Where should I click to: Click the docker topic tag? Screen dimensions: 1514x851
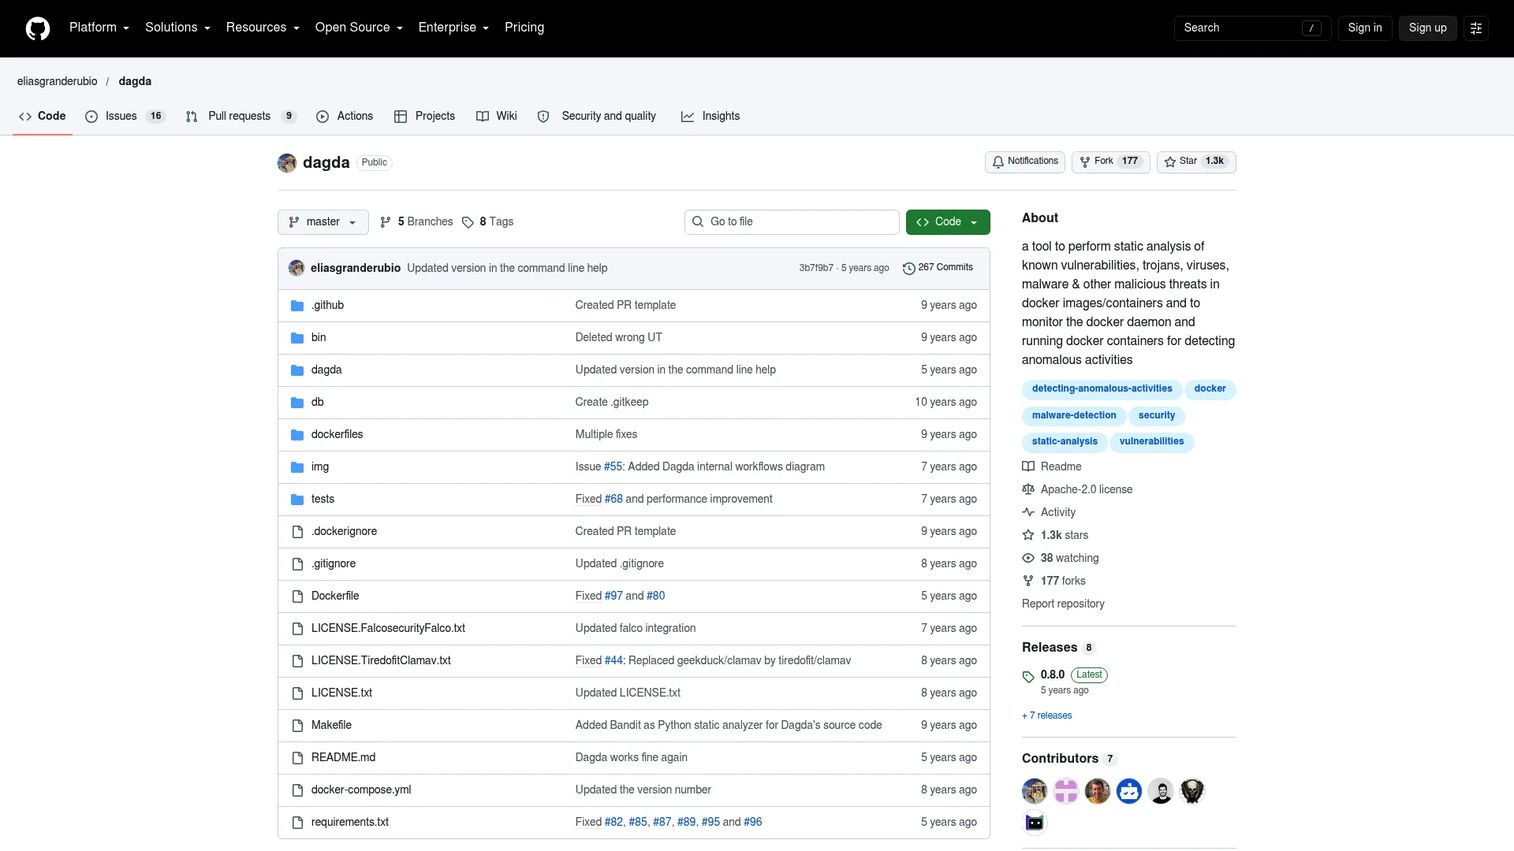pyautogui.click(x=1210, y=389)
